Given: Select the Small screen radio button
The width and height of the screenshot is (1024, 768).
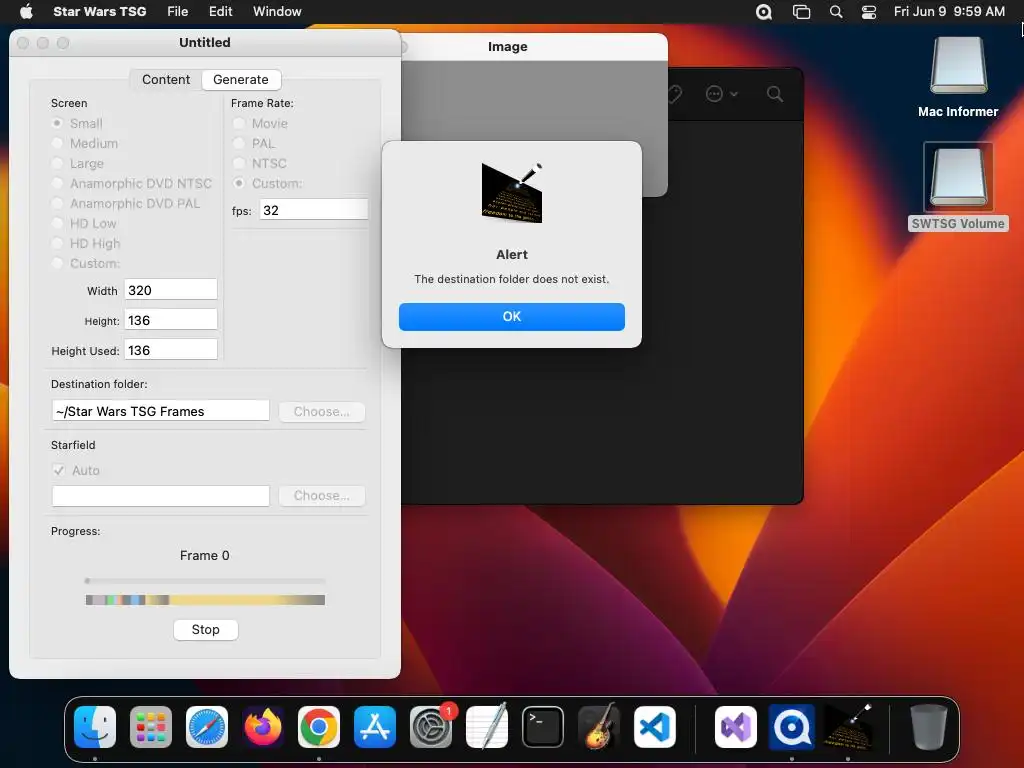Looking at the screenshot, I should pyautogui.click(x=57, y=123).
